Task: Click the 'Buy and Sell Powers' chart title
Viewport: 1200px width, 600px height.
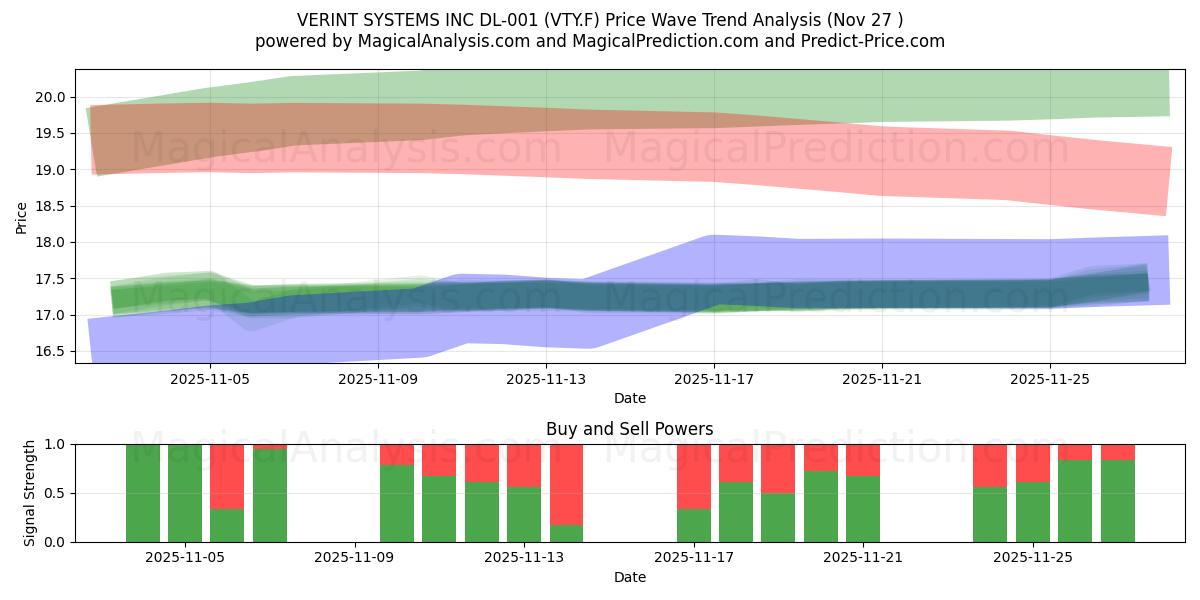Action: pos(630,429)
